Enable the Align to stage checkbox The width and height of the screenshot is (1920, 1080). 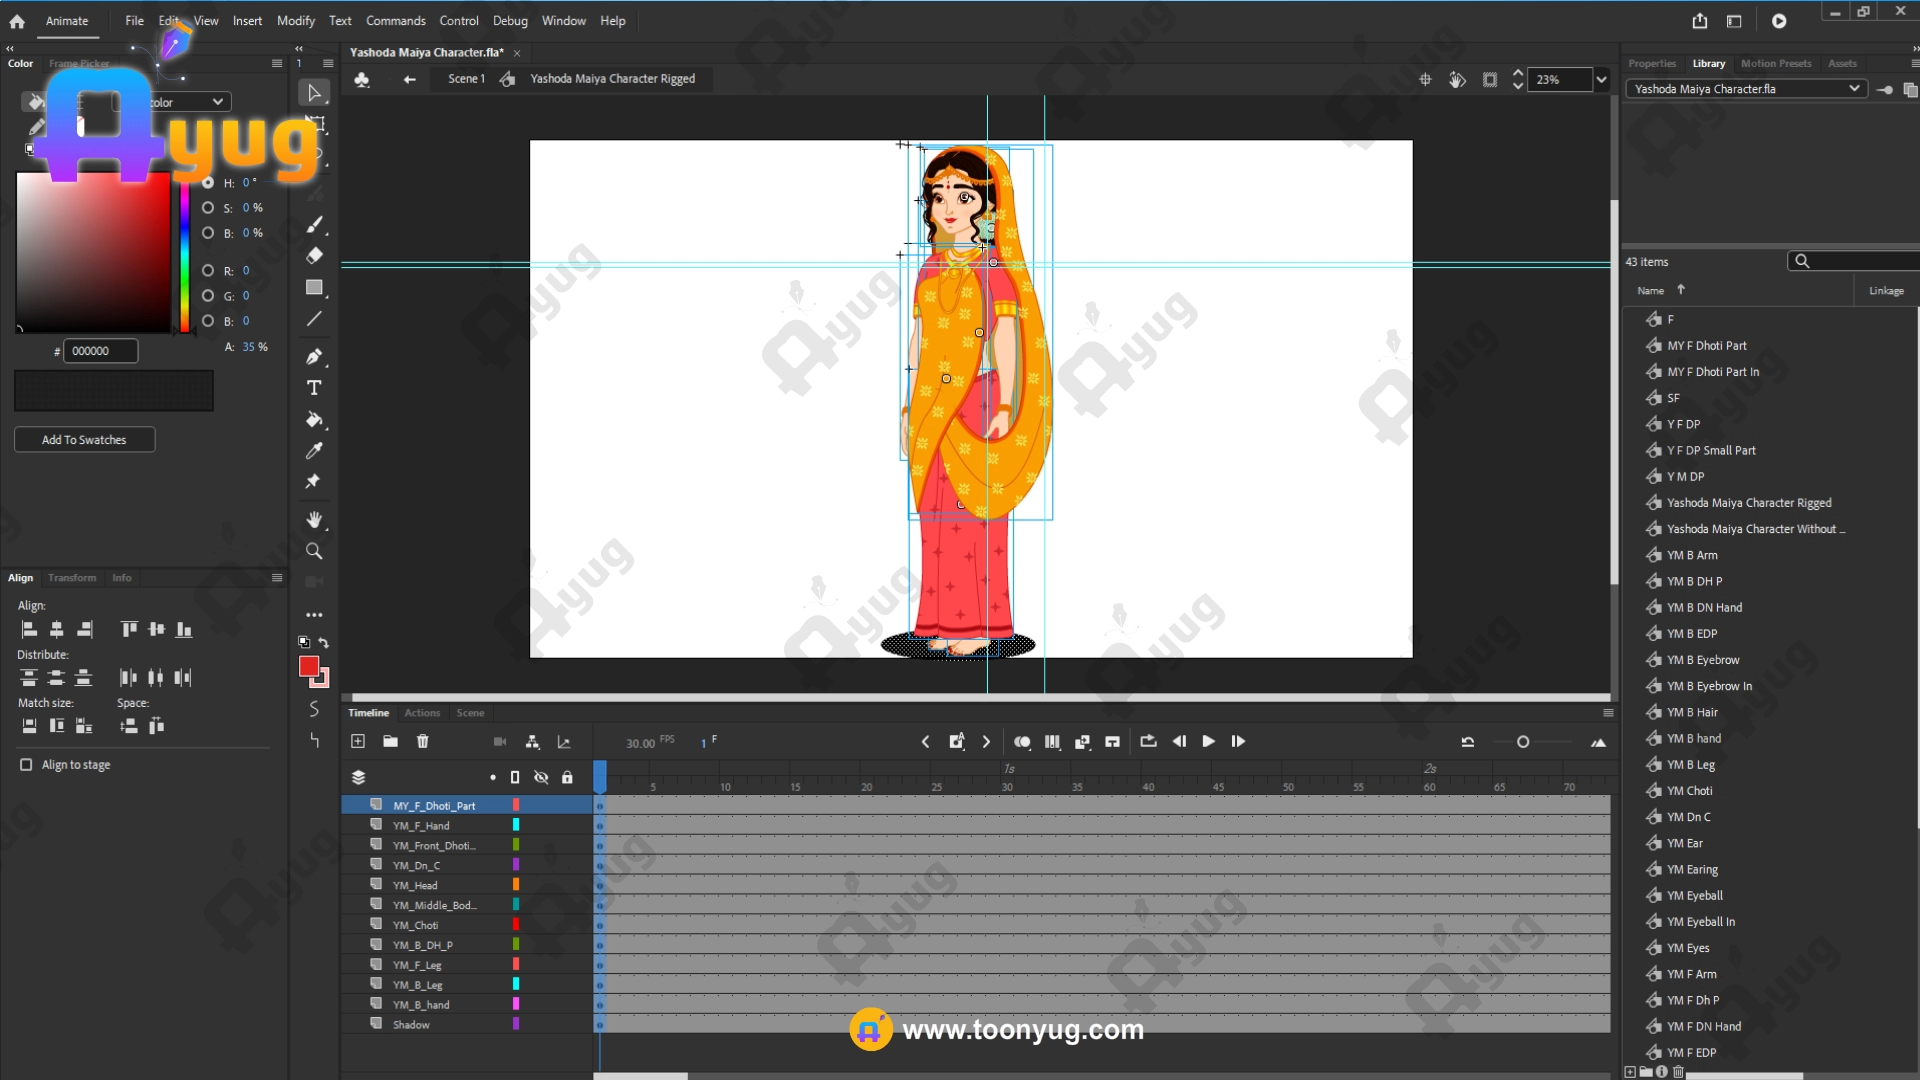tap(26, 765)
